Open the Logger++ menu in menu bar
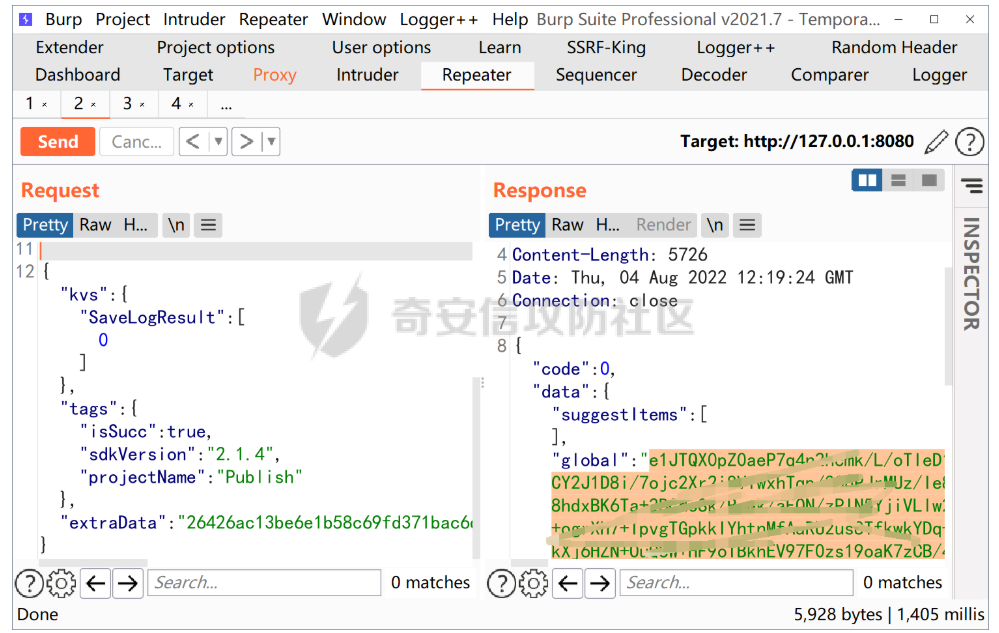The image size is (999, 633). coord(439,20)
